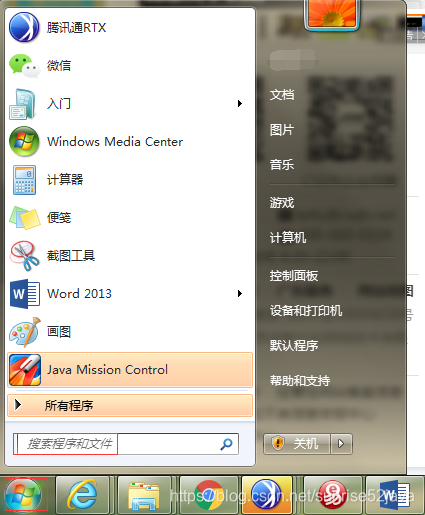
Task: Click the 搜索程序和文件 search box
Action: 126,444
